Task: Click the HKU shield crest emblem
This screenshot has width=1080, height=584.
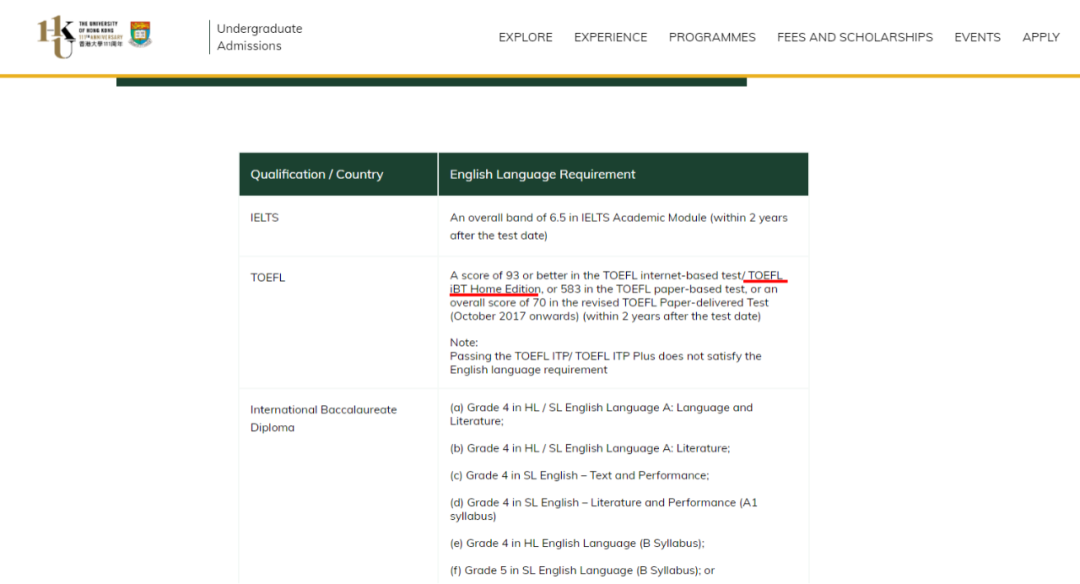Action: point(141,34)
